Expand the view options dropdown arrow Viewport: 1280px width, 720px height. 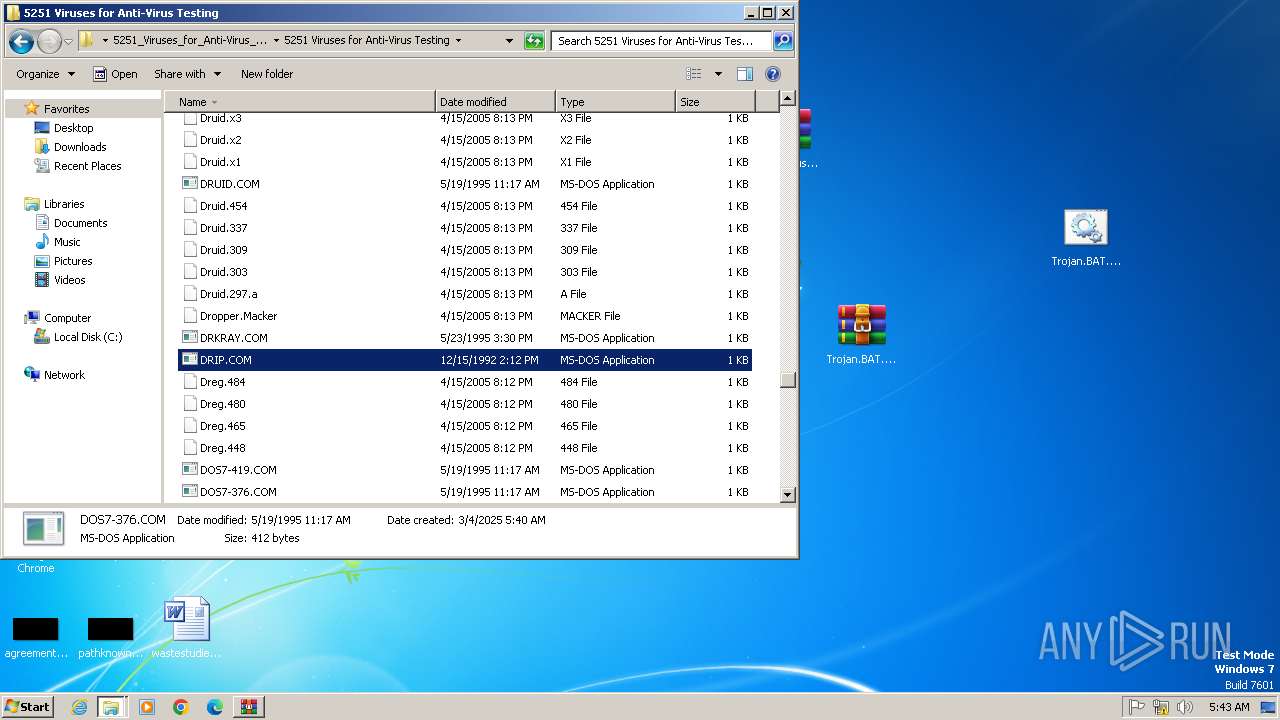click(718, 74)
